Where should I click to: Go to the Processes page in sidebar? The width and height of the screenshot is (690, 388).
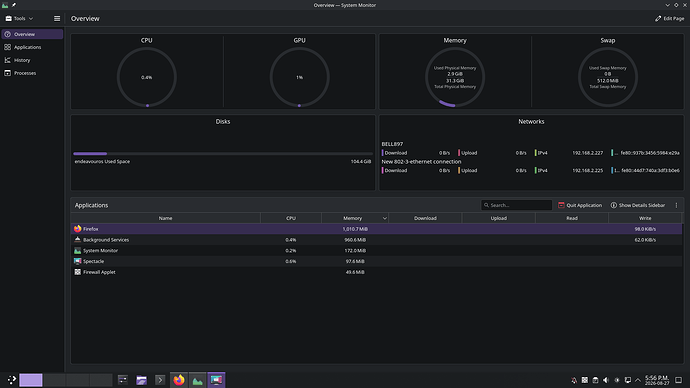pos(32,73)
